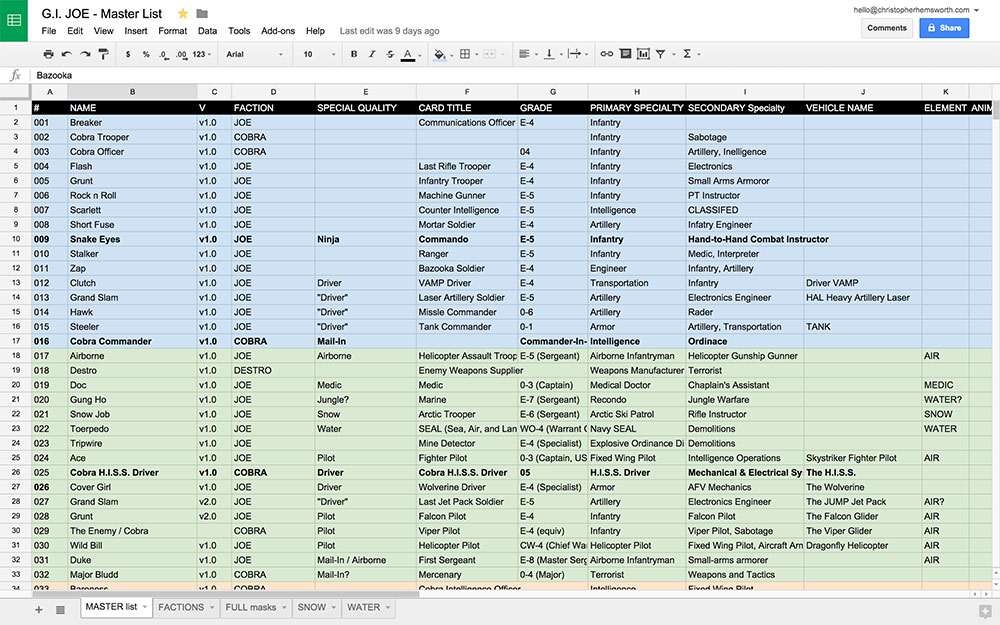
Task: Click the insert link icon
Action: (606, 54)
